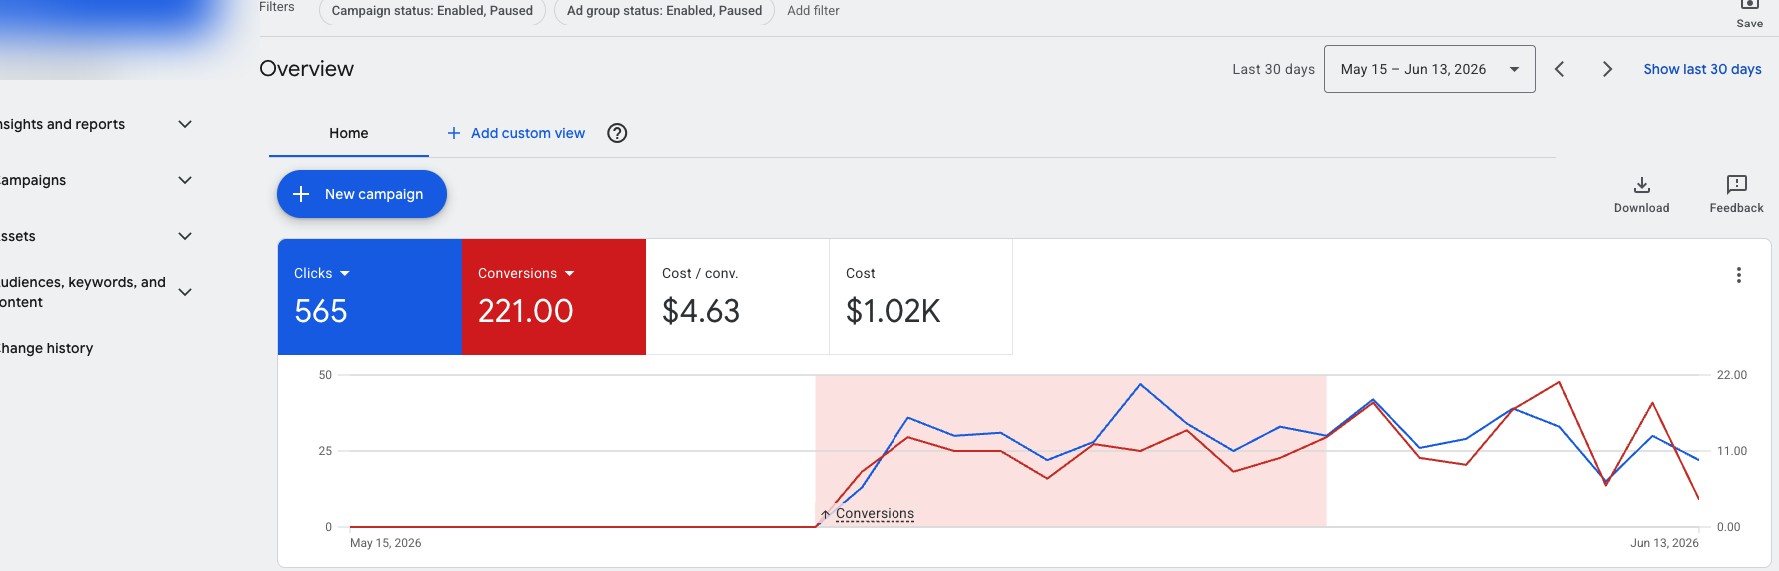This screenshot has height=571, width=1779.
Task: Expand Insights and reports section
Action: (x=185, y=124)
